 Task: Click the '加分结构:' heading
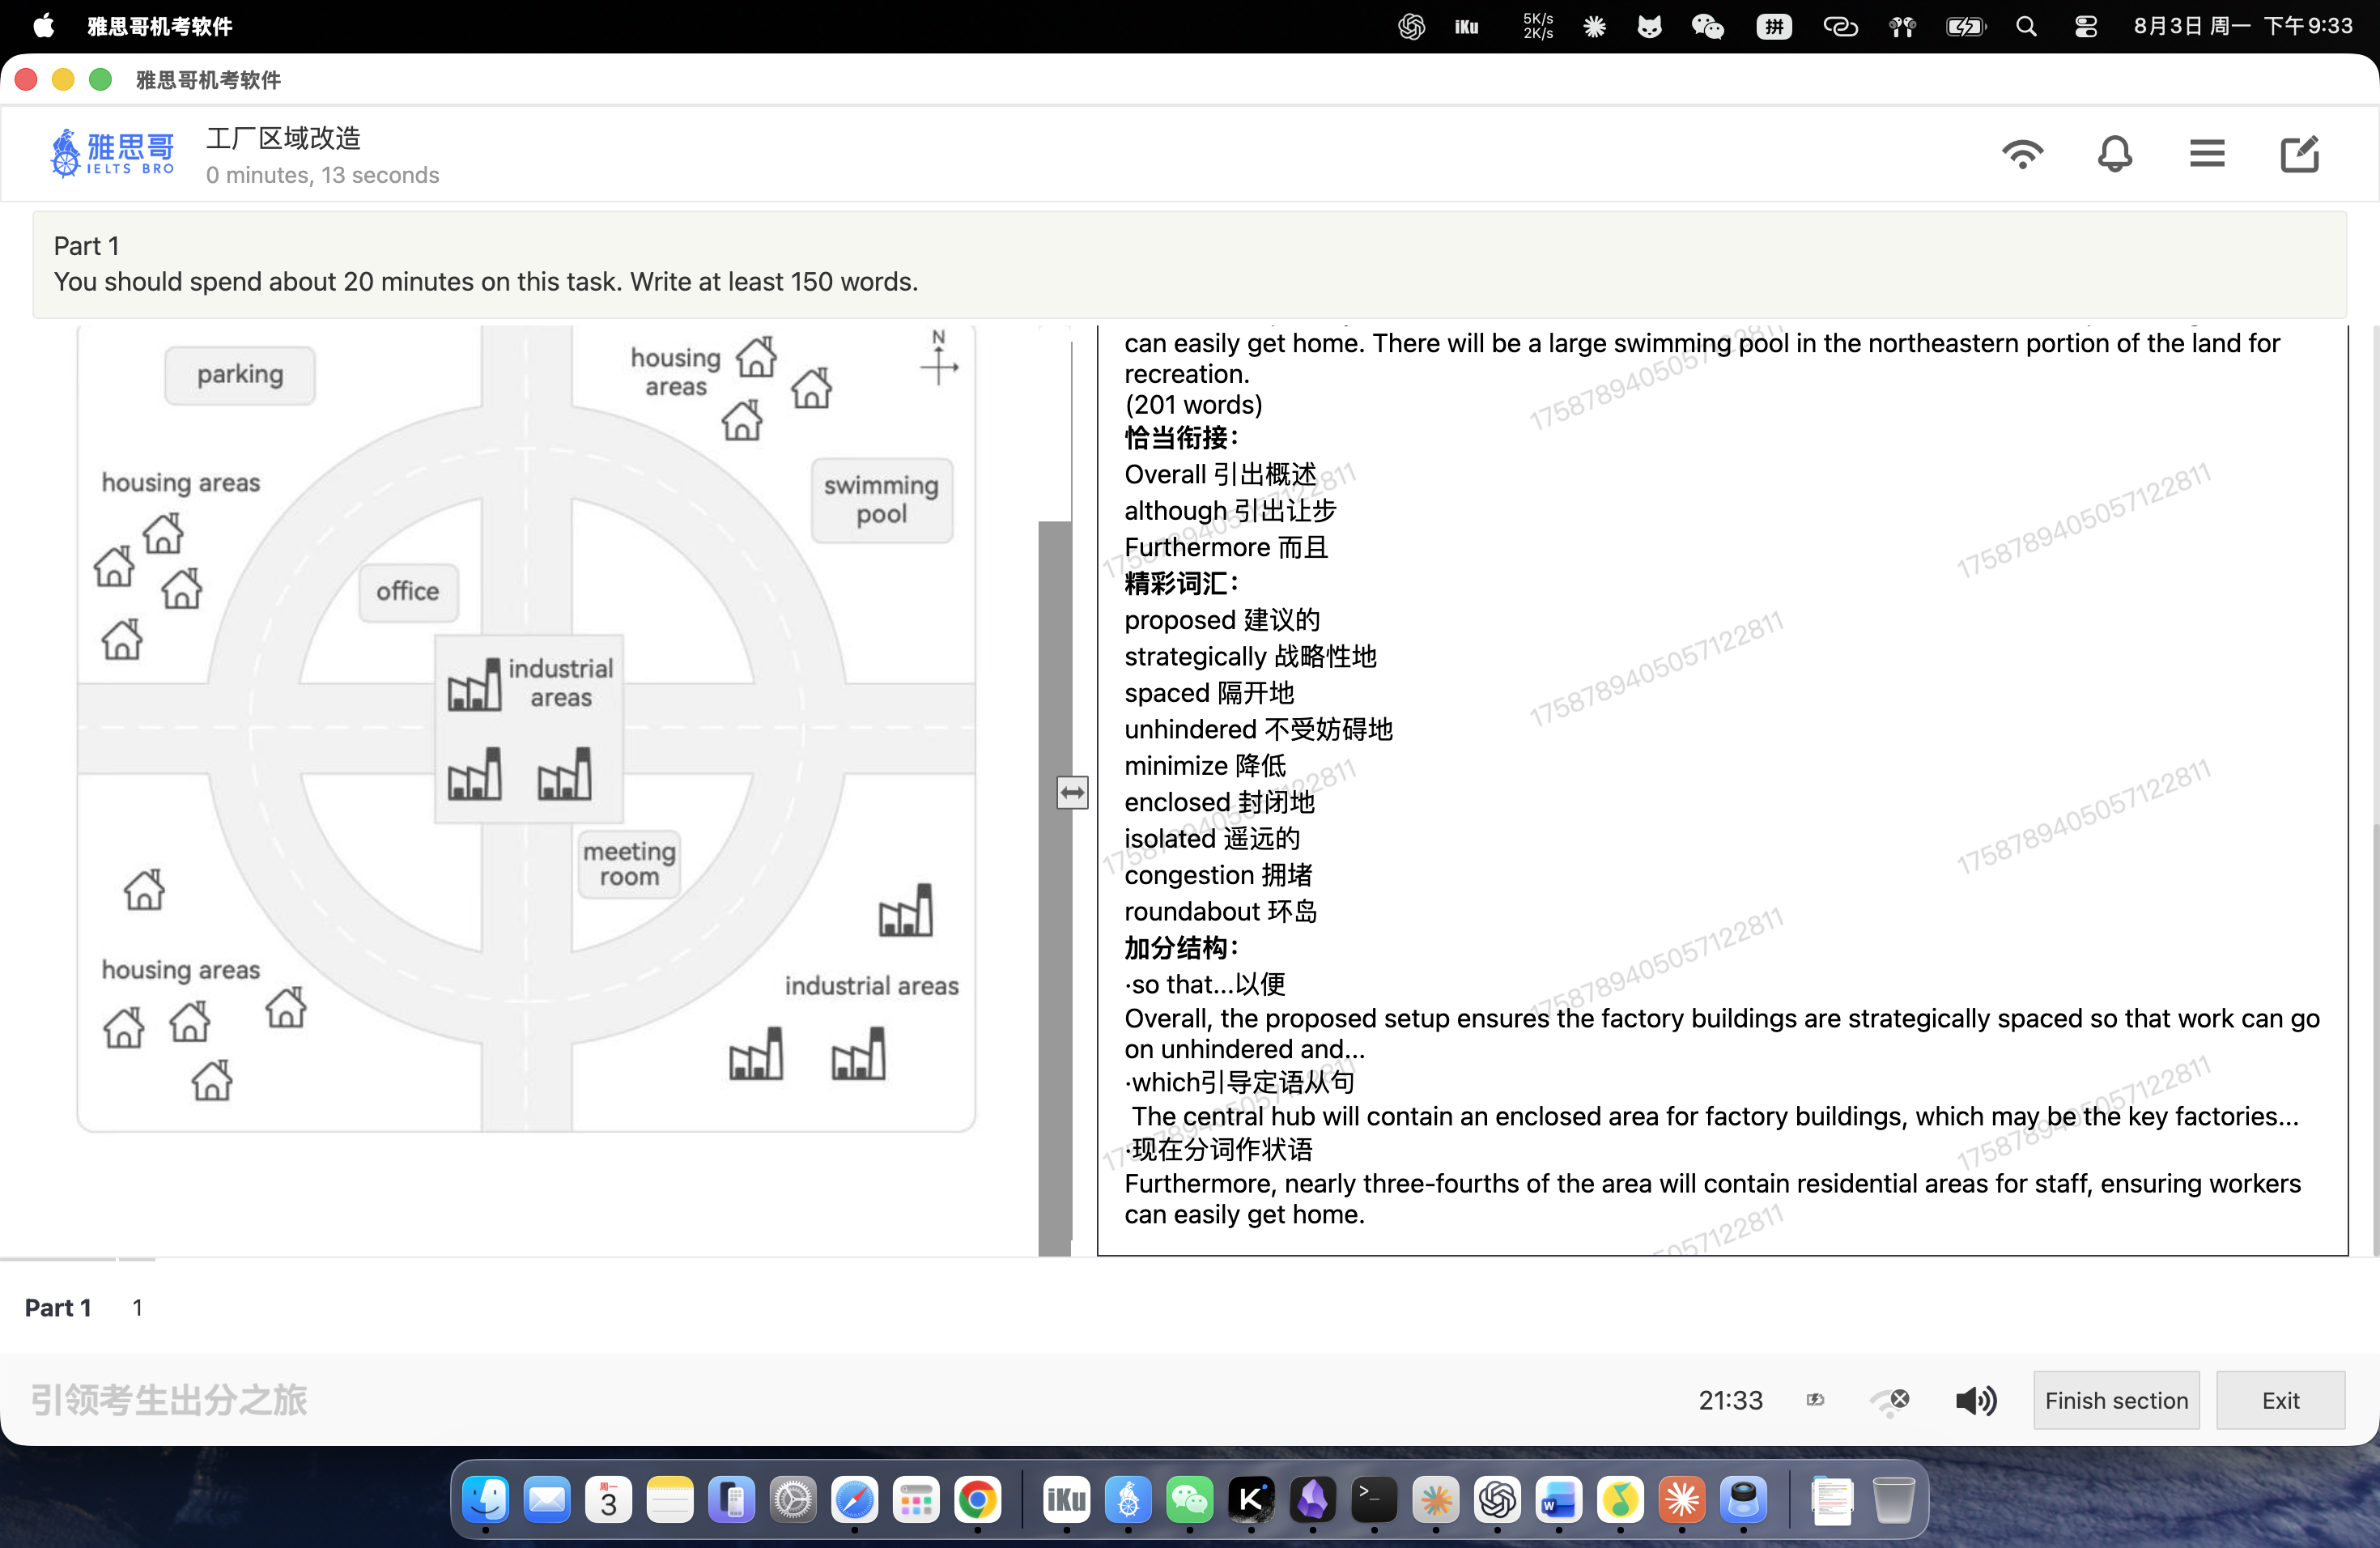coord(1181,948)
